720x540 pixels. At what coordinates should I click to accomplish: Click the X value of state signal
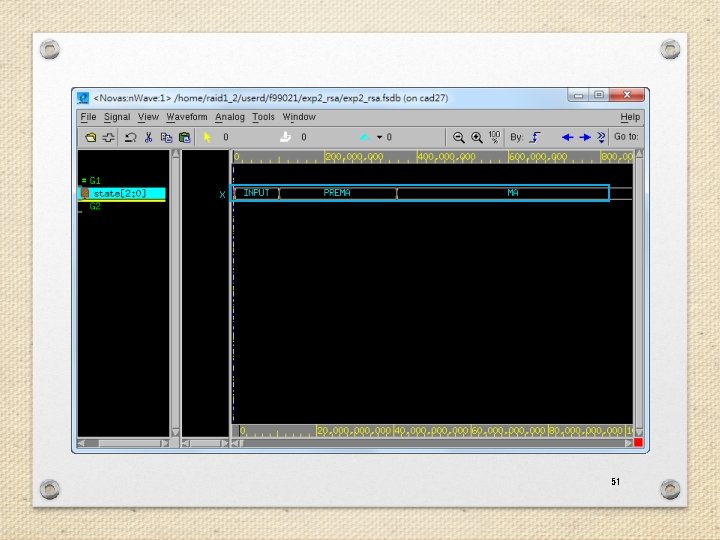click(222, 195)
